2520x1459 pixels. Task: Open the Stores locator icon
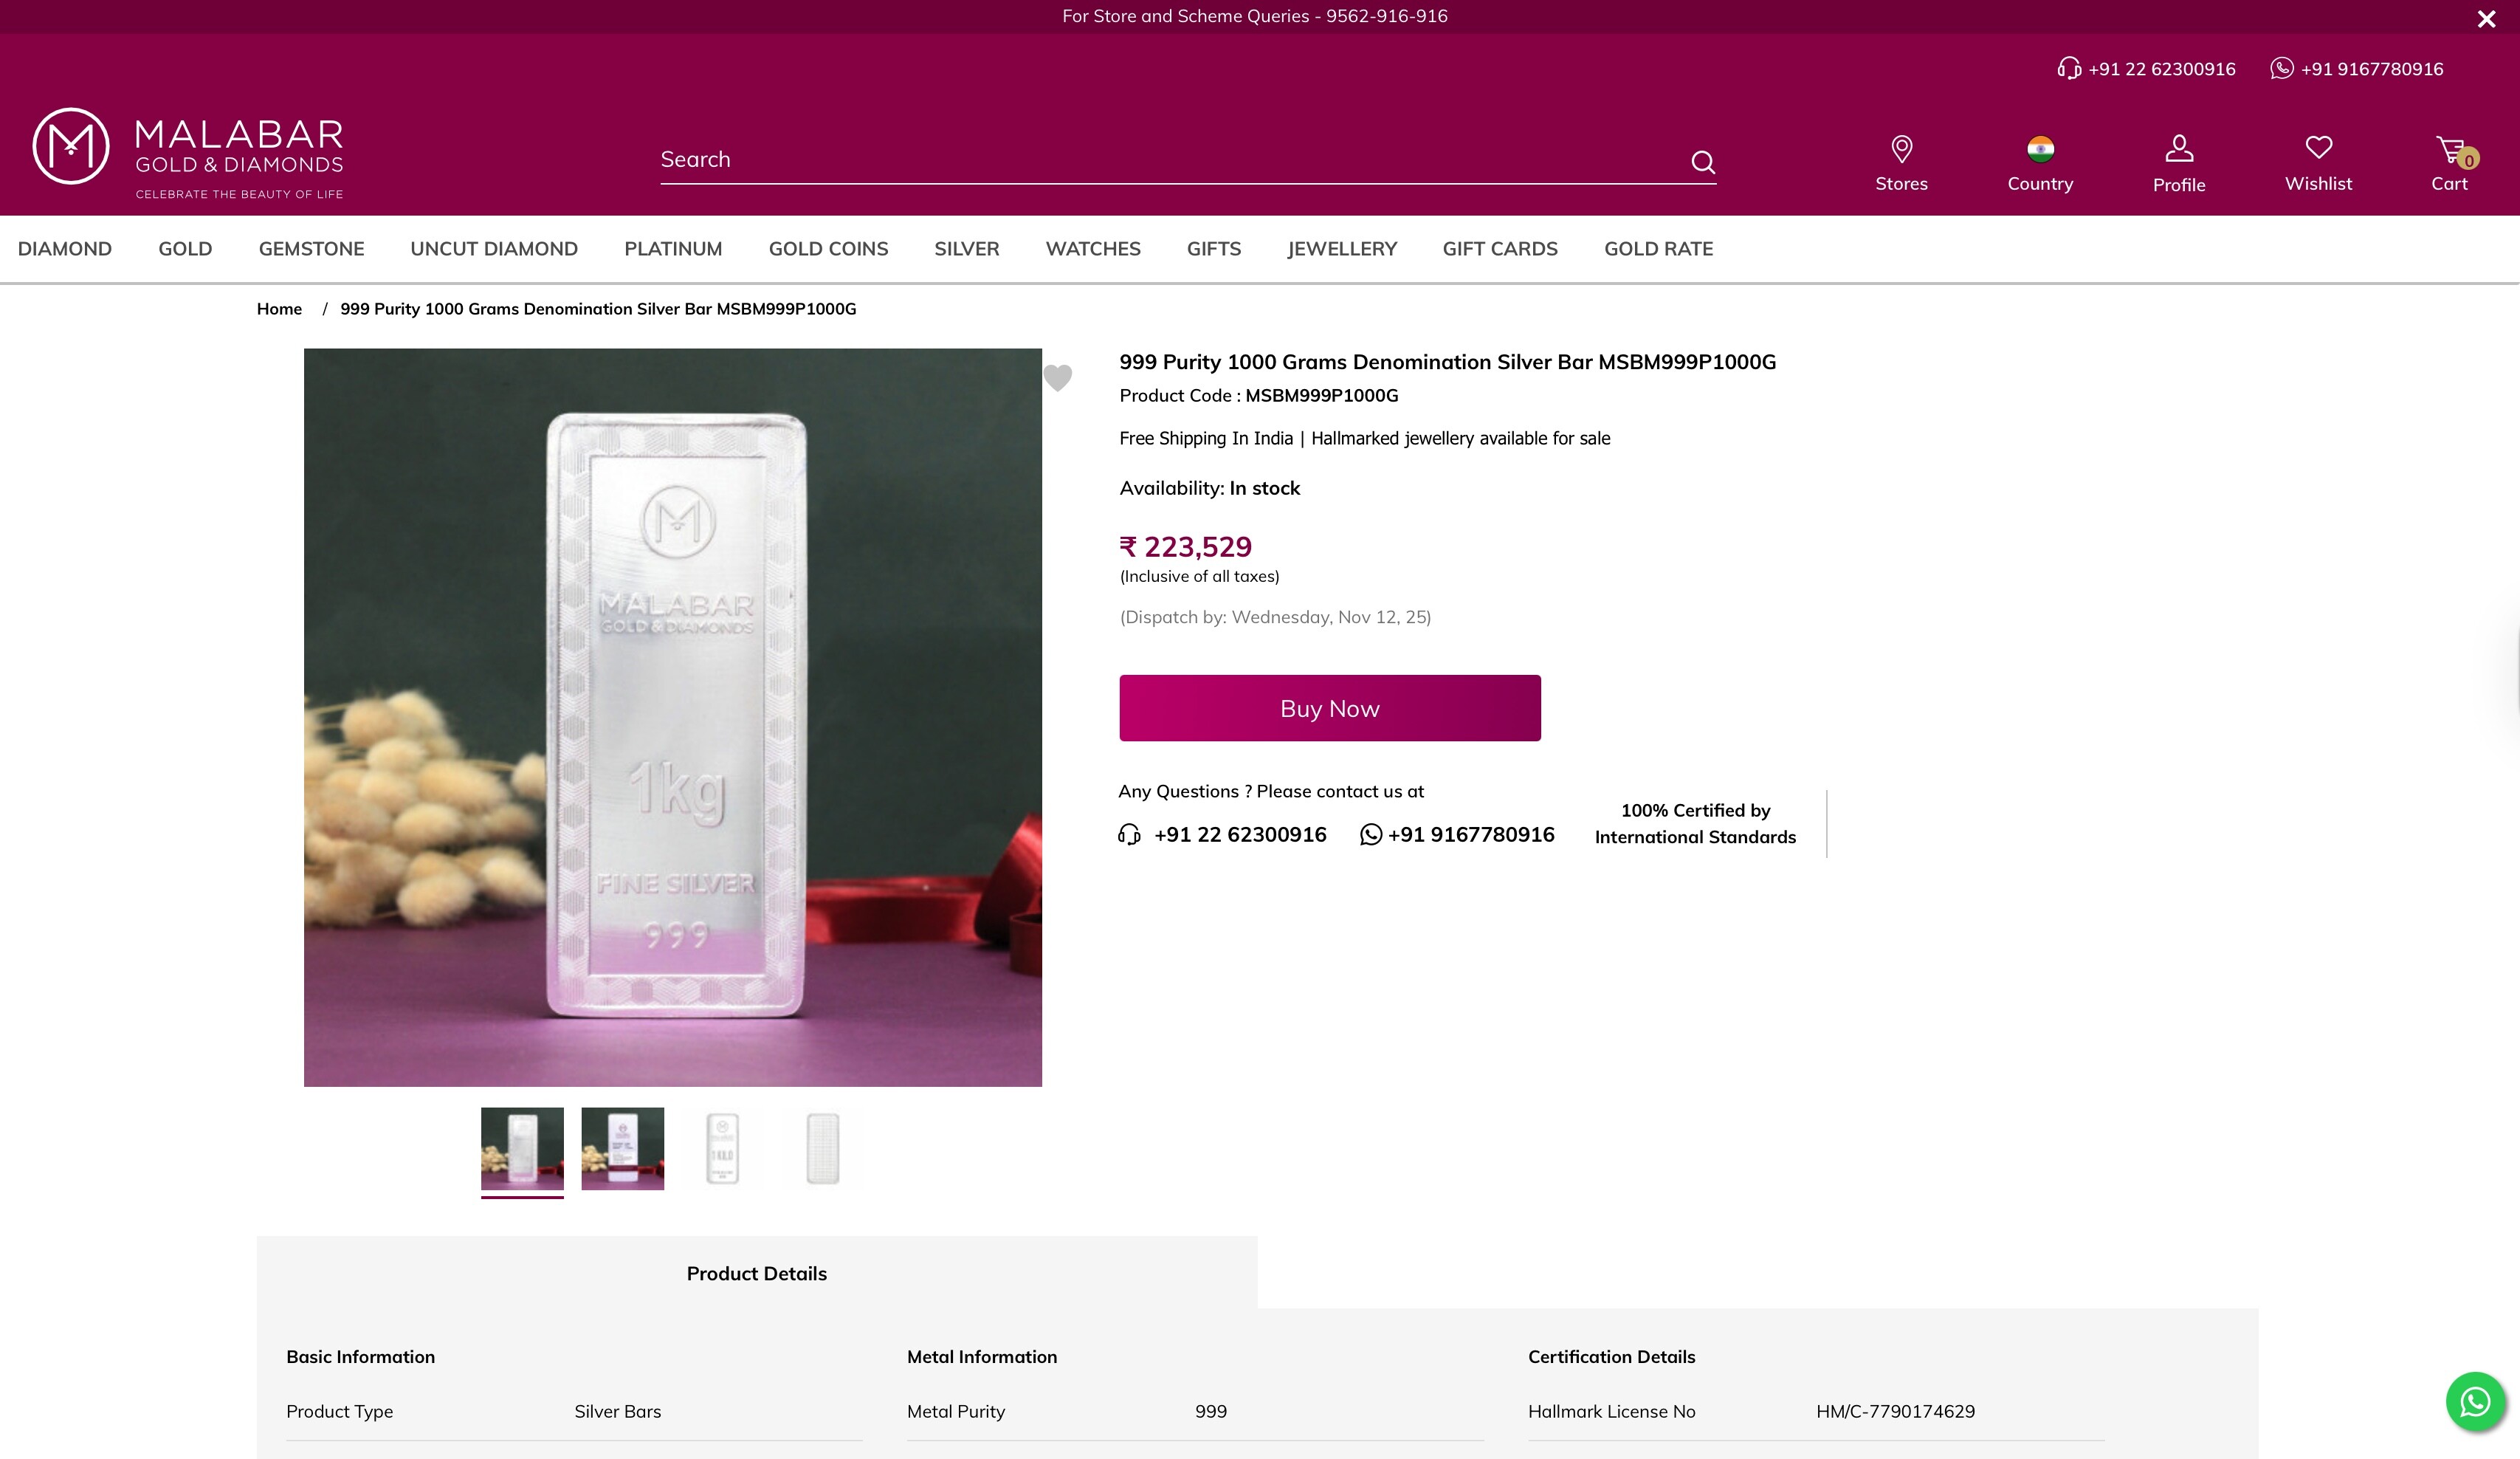click(1901, 150)
